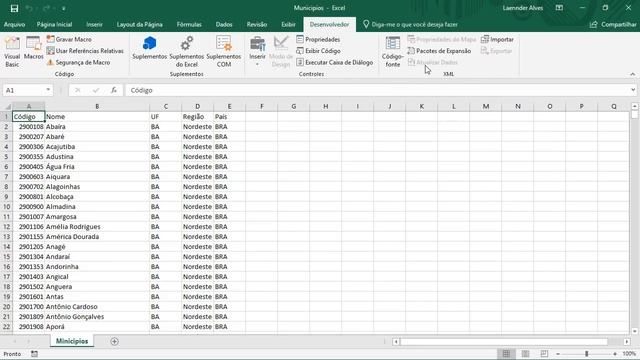Open the Visual Basic editor
Image resolution: width=640 pixels, height=360 pixels.
tap(12, 52)
